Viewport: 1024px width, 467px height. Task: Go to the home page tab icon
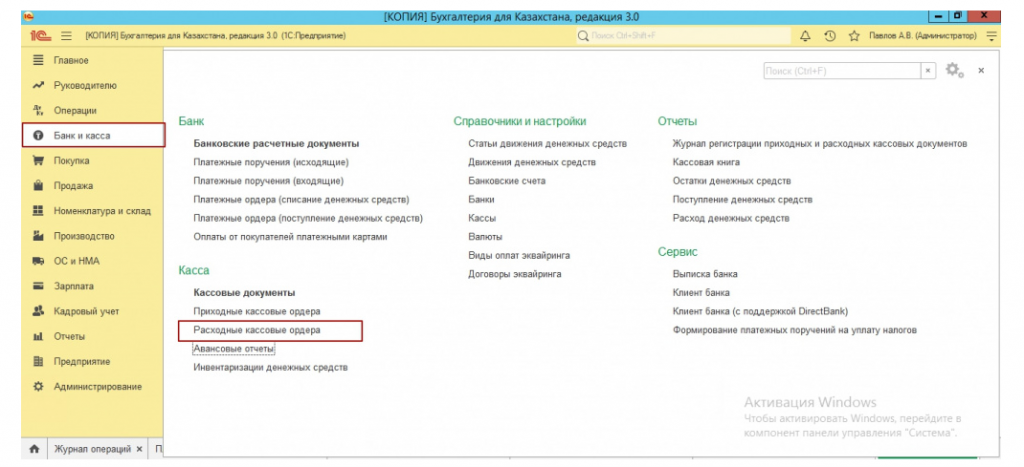click(34, 449)
